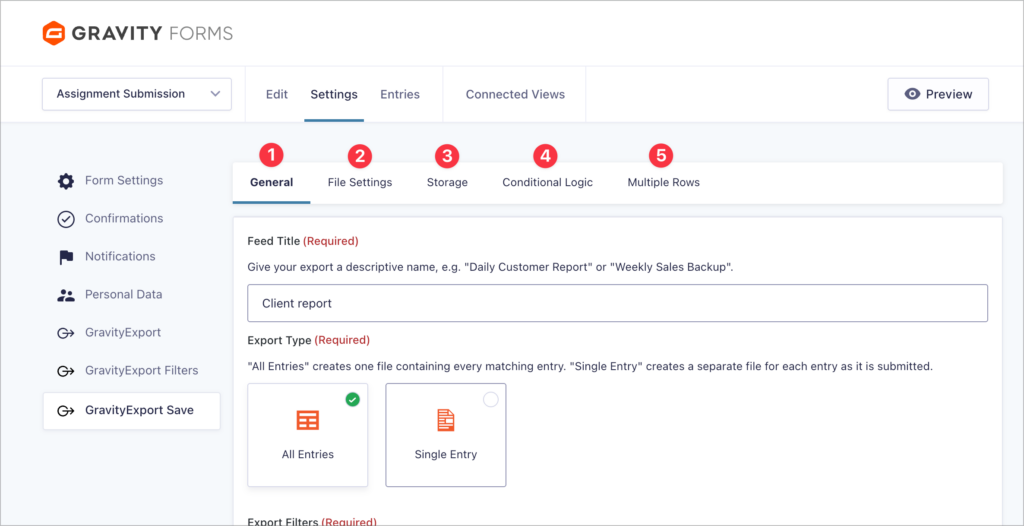The image size is (1024, 526).
Task: Click the All Entries spreadsheet icon
Action: pos(308,419)
